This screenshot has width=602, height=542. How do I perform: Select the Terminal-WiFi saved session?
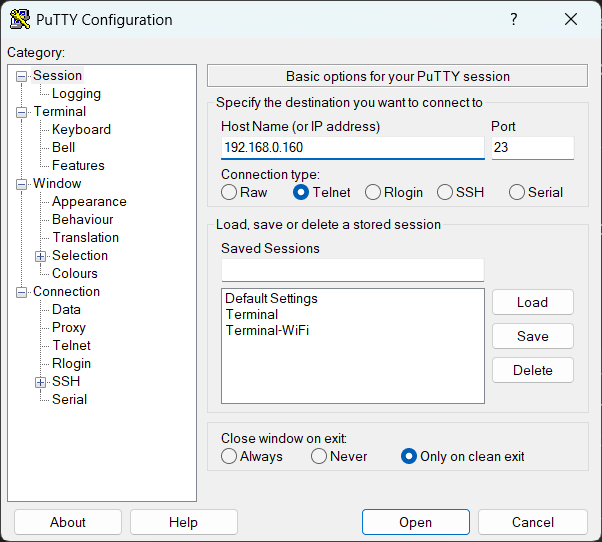pyautogui.click(x=267, y=331)
